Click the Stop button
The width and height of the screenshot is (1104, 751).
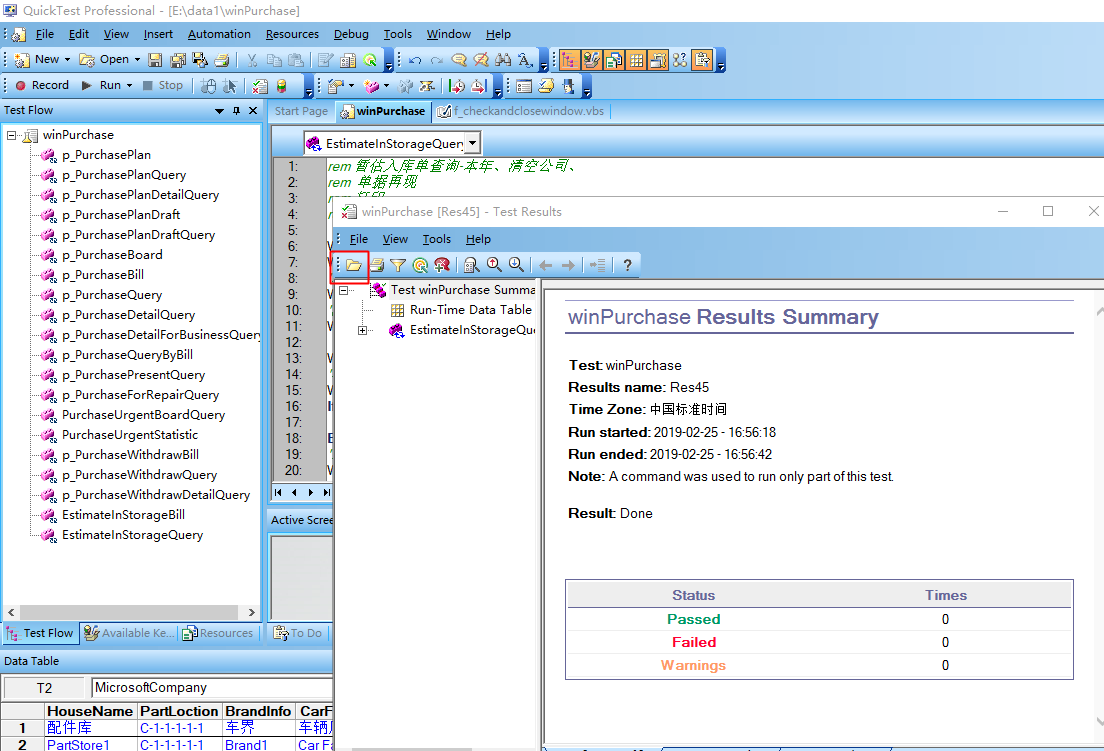coord(163,85)
